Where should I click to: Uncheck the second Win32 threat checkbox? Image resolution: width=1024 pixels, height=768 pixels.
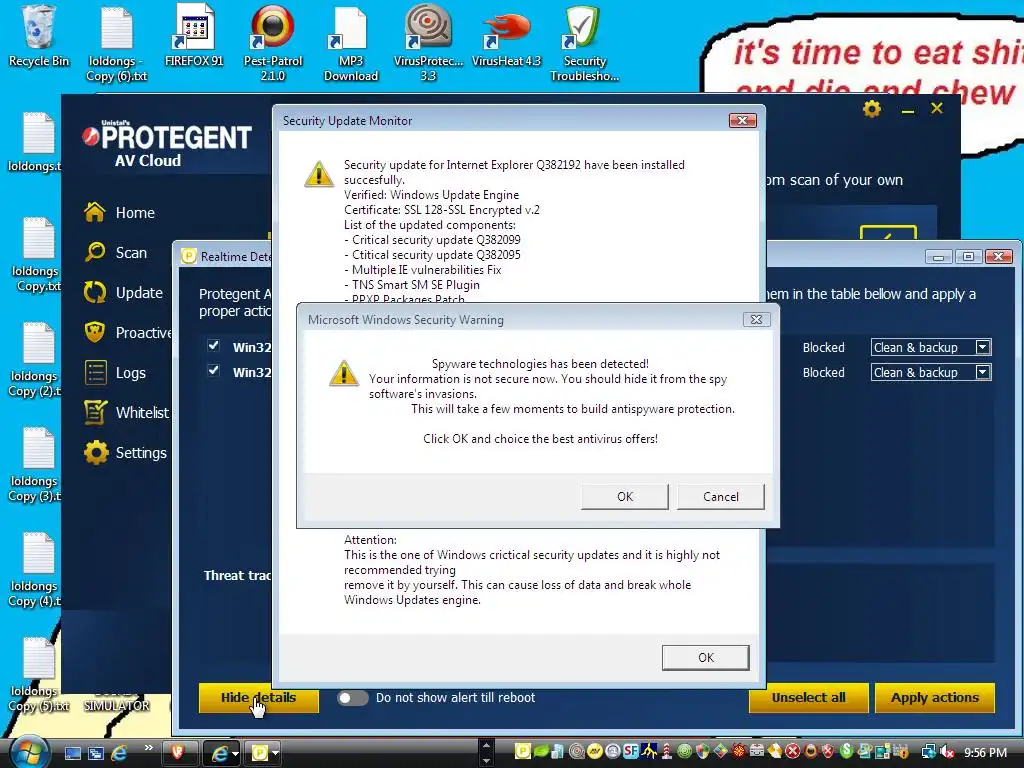[214, 370]
